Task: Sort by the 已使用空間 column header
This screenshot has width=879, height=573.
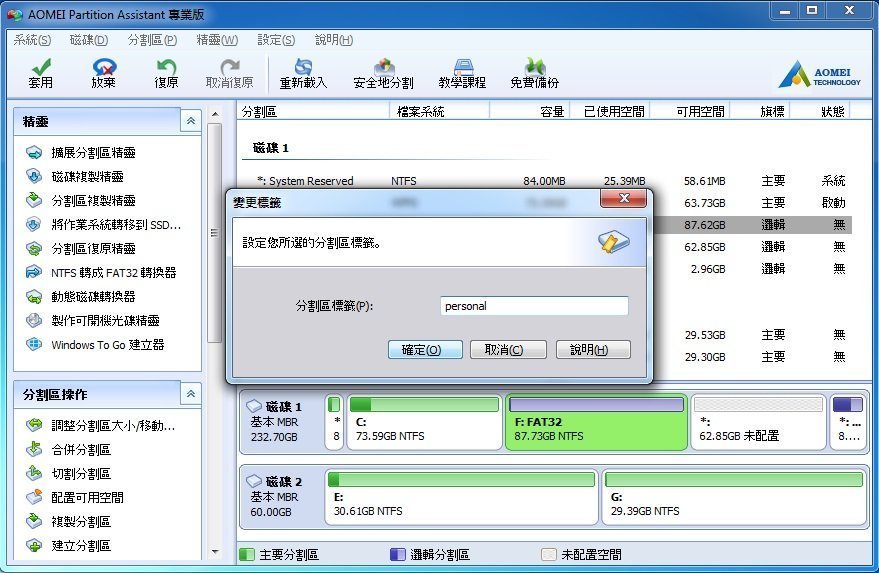Action: pos(609,112)
